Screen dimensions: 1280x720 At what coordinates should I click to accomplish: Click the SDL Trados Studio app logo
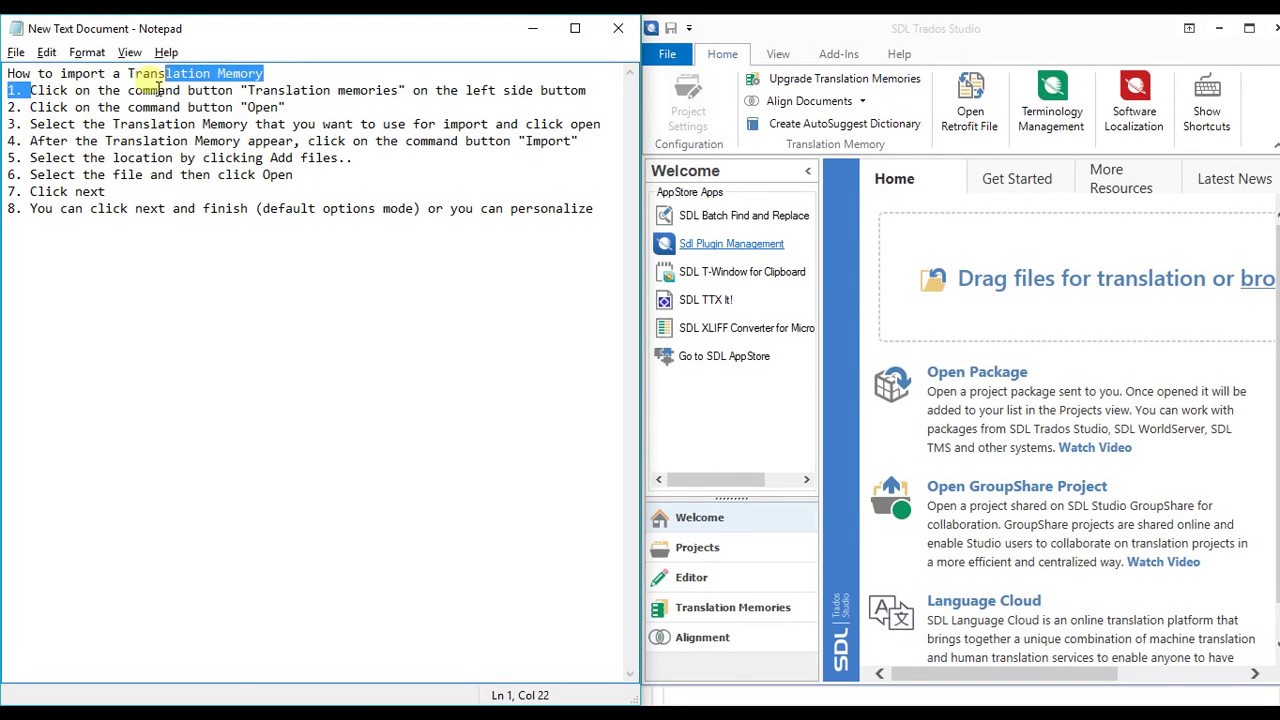point(651,28)
